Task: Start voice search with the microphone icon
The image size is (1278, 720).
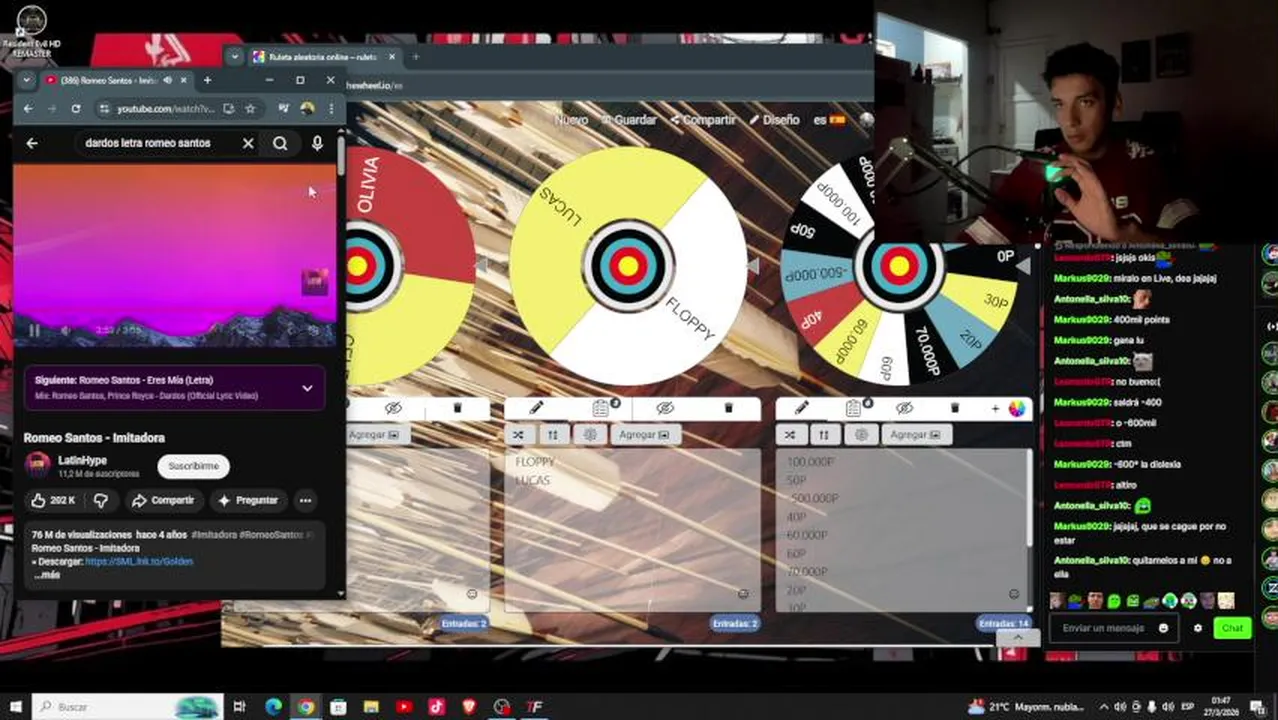Action: click(317, 143)
